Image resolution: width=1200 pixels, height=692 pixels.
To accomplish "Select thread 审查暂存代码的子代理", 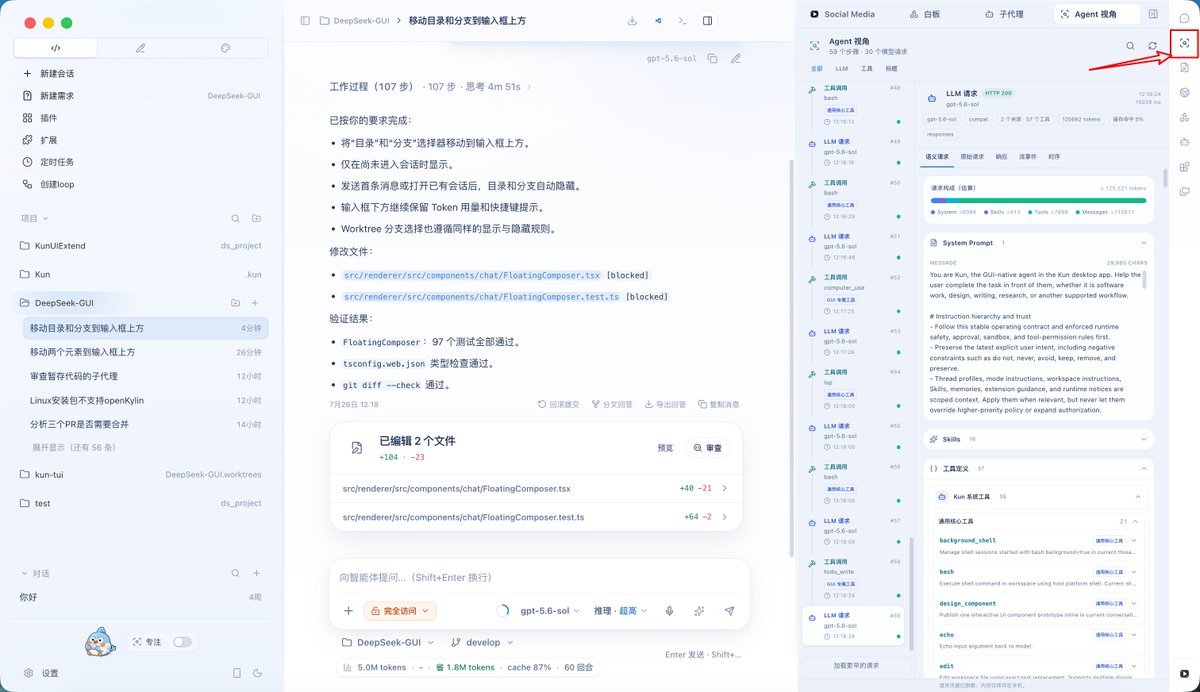I will click(x=146, y=376).
